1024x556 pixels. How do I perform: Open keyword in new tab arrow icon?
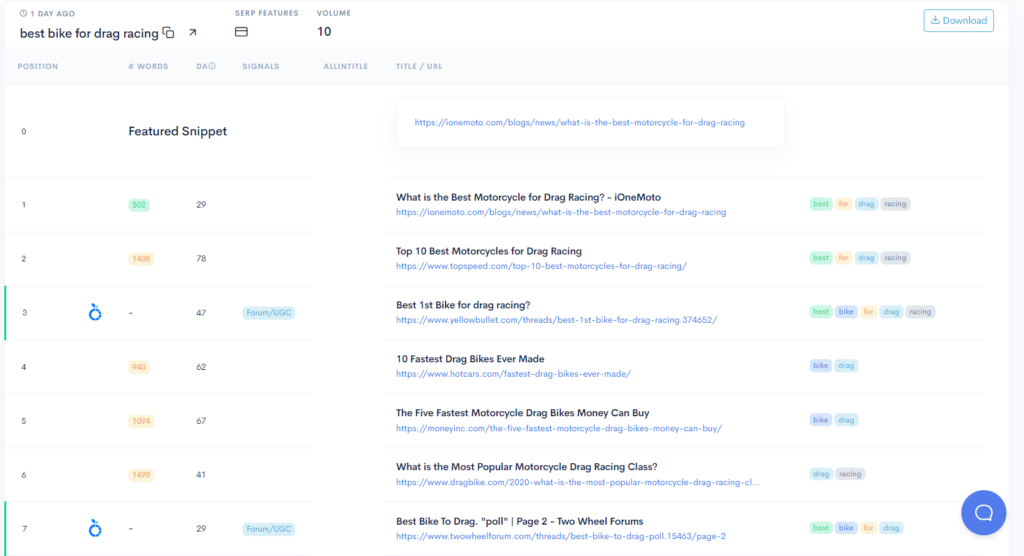(x=193, y=33)
